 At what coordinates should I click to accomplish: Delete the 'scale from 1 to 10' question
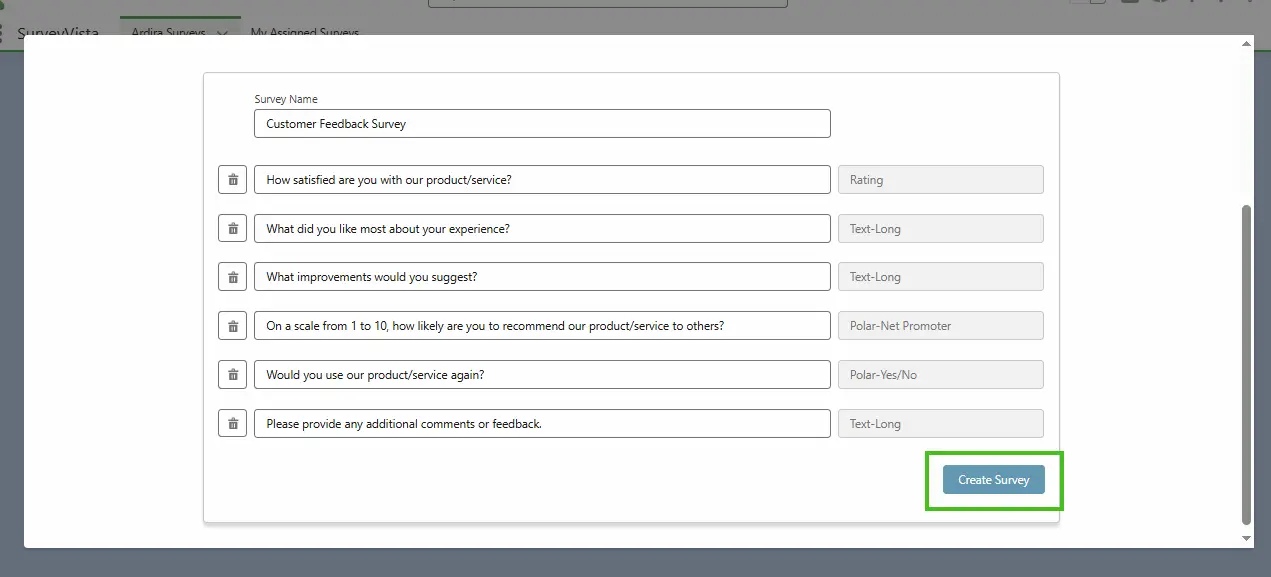coord(232,326)
